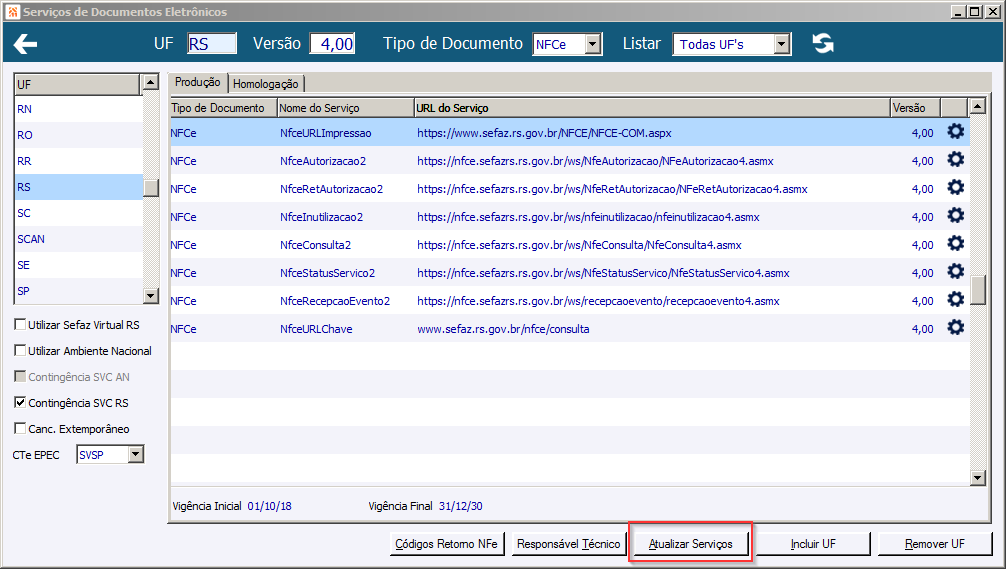This screenshot has width=1006, height=569.
Task: Click the Atualizar Serviços button
Action: click(x=690, y=544)
